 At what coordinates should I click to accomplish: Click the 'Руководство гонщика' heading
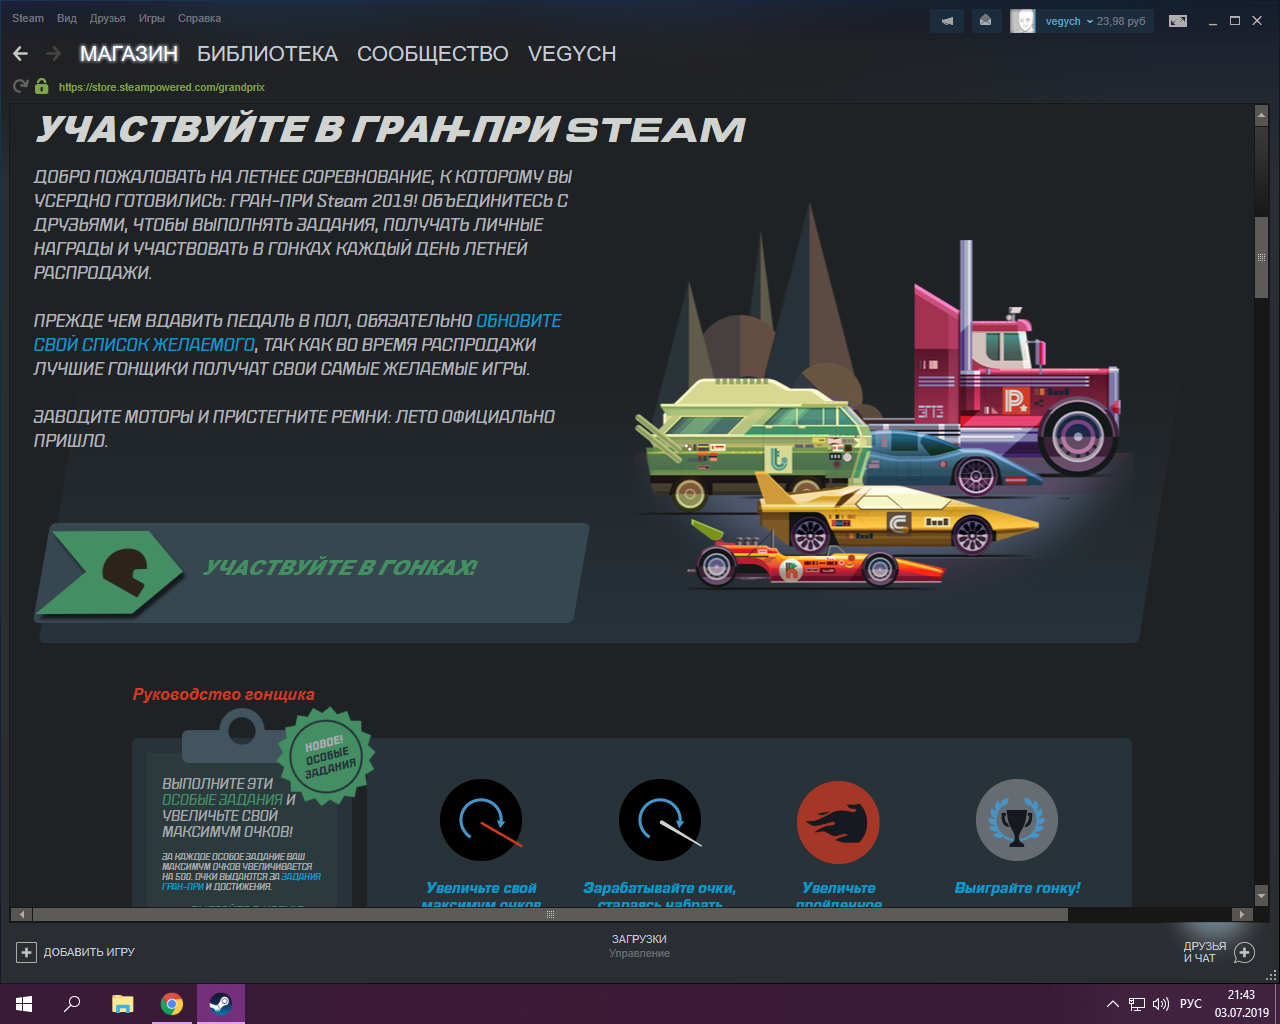point(224,695)
